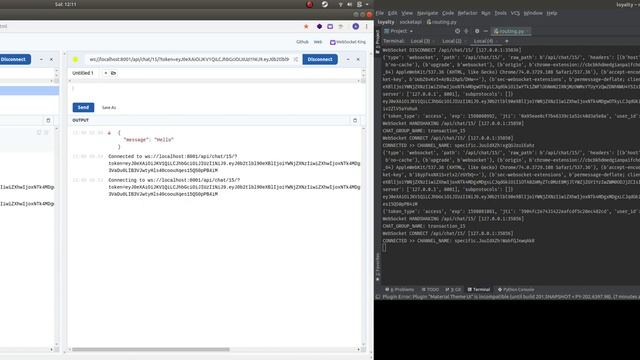Screen dimensions: 640x360
Task: Click the locate file target icon in Project toolbar
Action: [457, 31]
